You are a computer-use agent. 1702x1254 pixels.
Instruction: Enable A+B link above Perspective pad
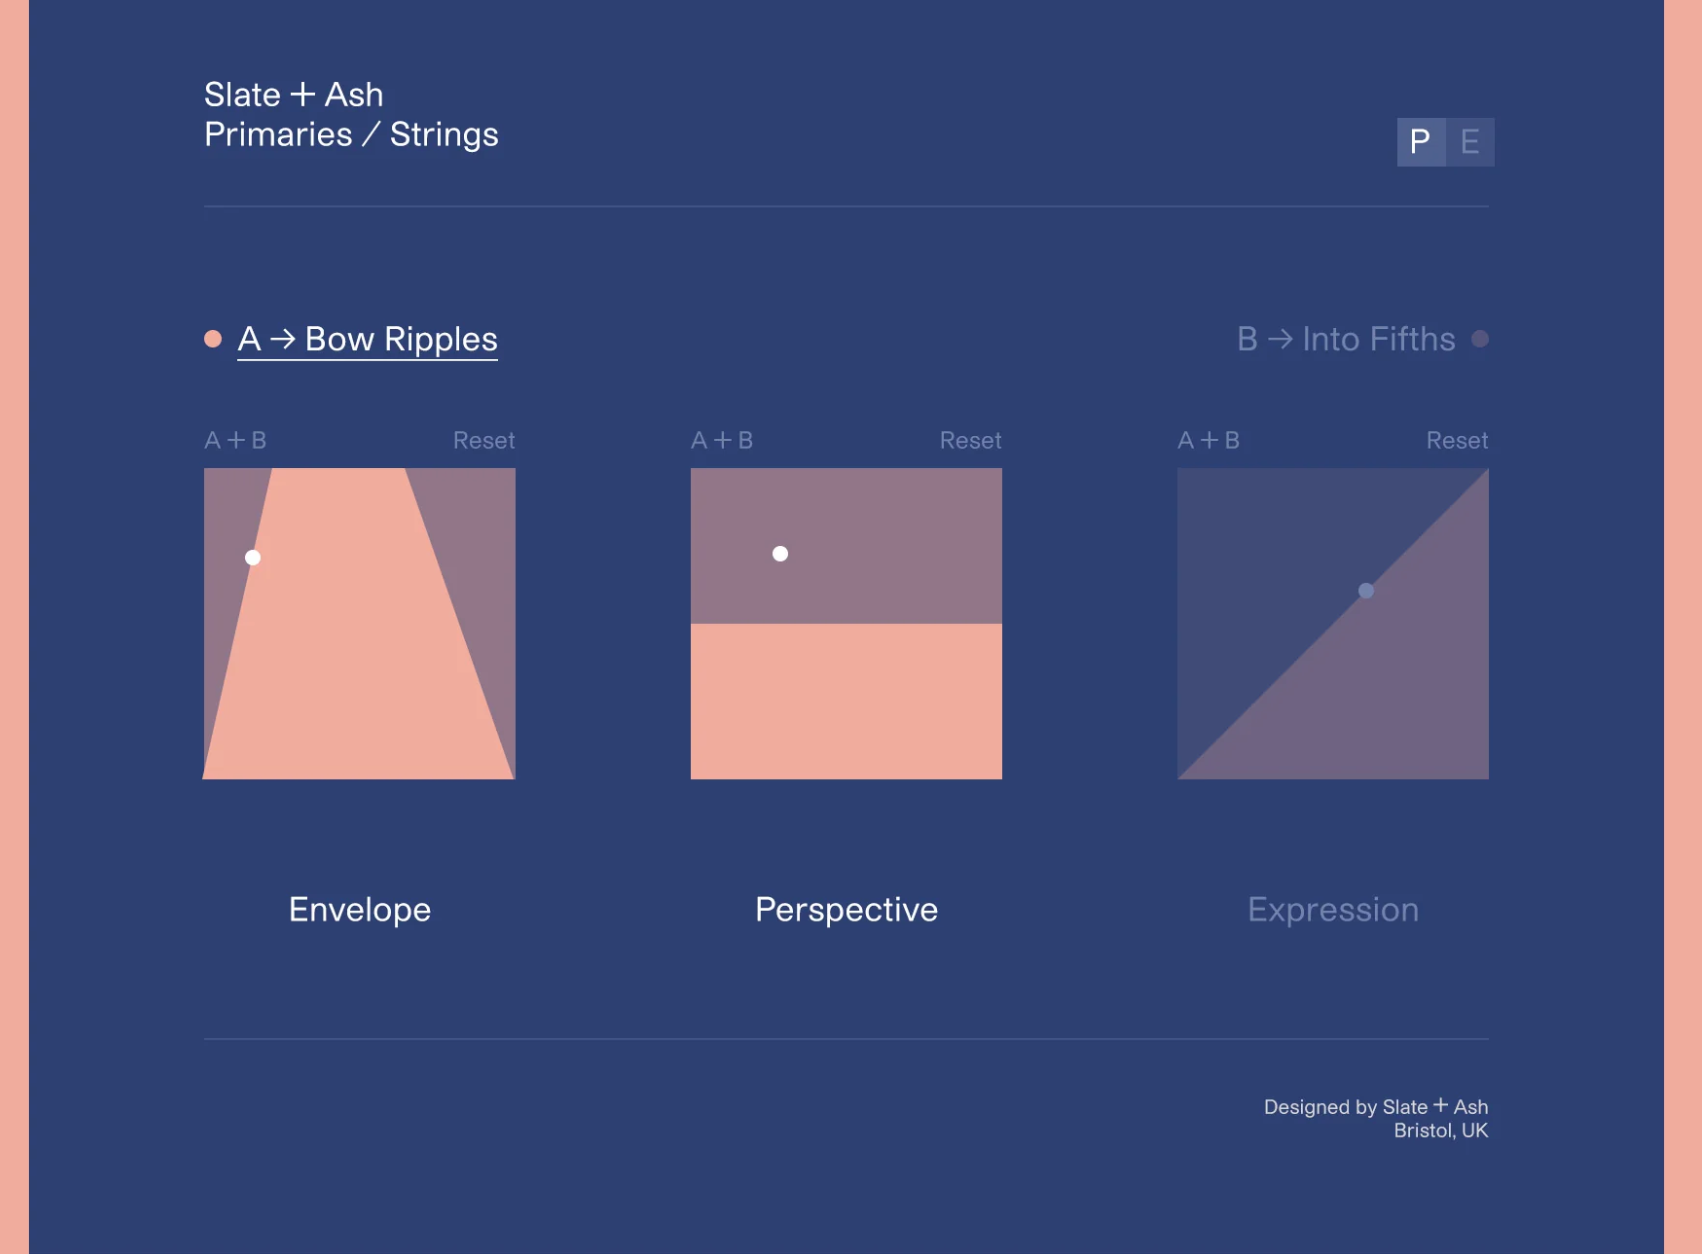tap(722, 440)
